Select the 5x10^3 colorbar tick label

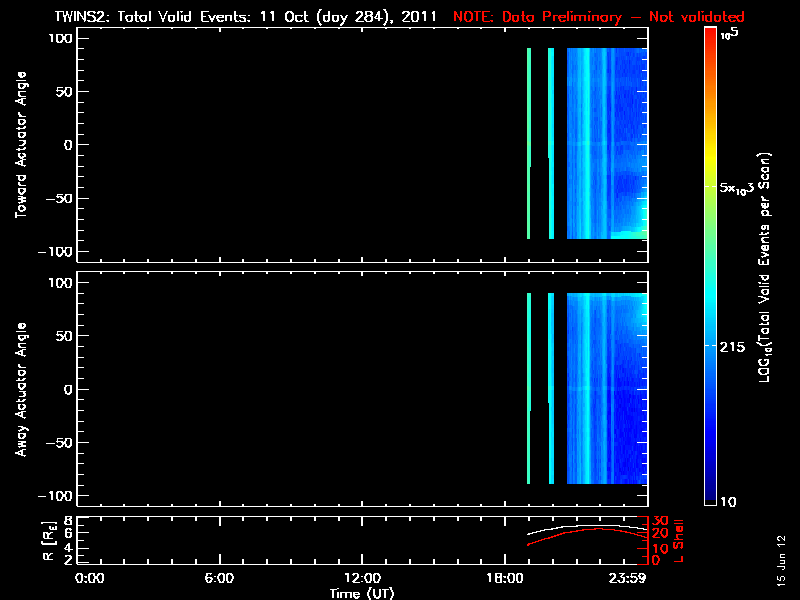(743, 189)
